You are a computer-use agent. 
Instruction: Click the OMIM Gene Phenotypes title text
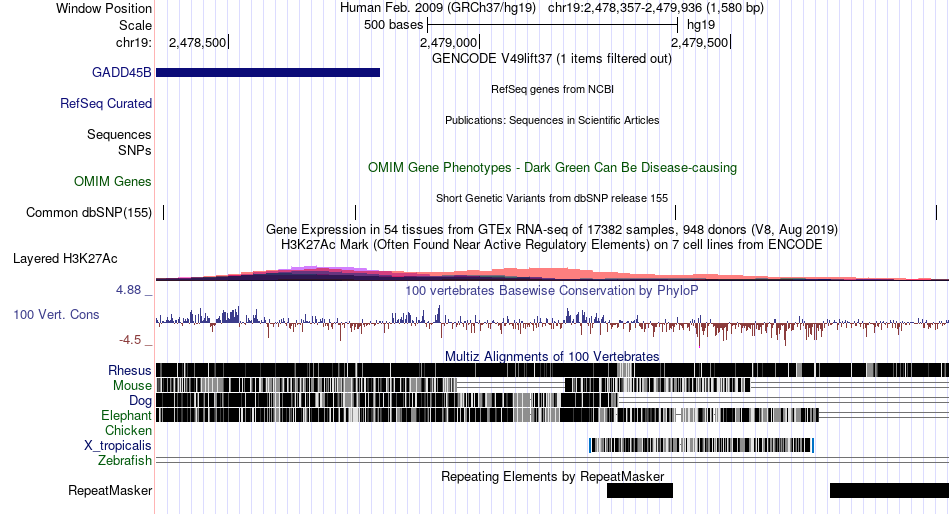tap(552, 168)
